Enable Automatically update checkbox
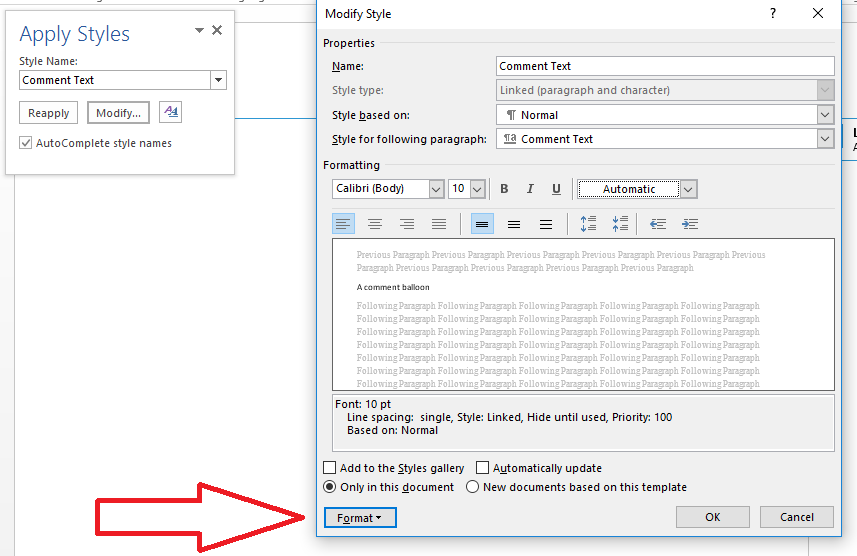 click(x=482, y=468)
